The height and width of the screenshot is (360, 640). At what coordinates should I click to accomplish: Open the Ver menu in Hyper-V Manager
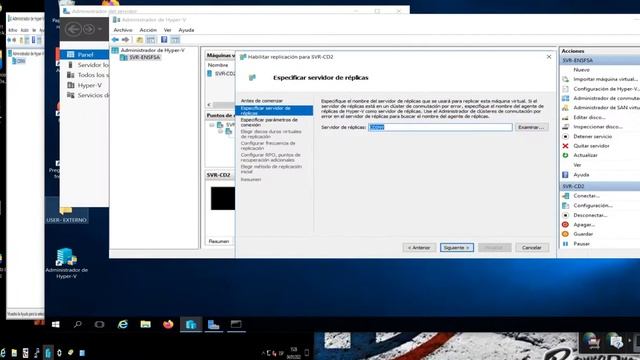pyautogui.click(x=167, y=30)
